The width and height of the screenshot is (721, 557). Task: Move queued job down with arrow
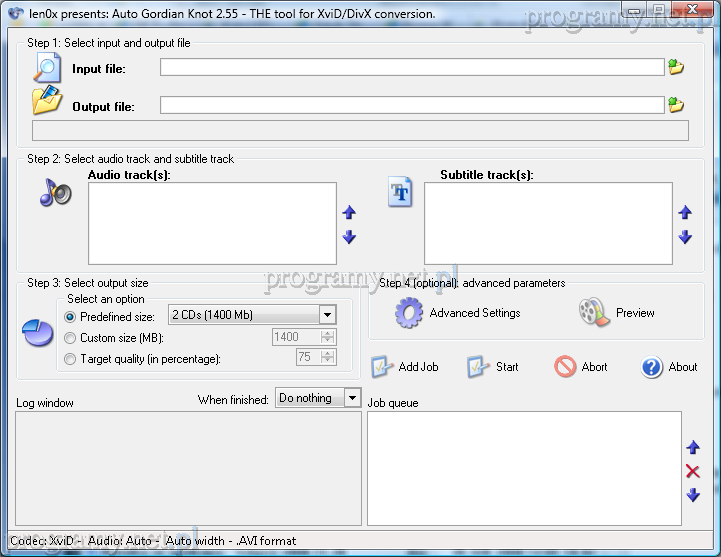point(692,495)
